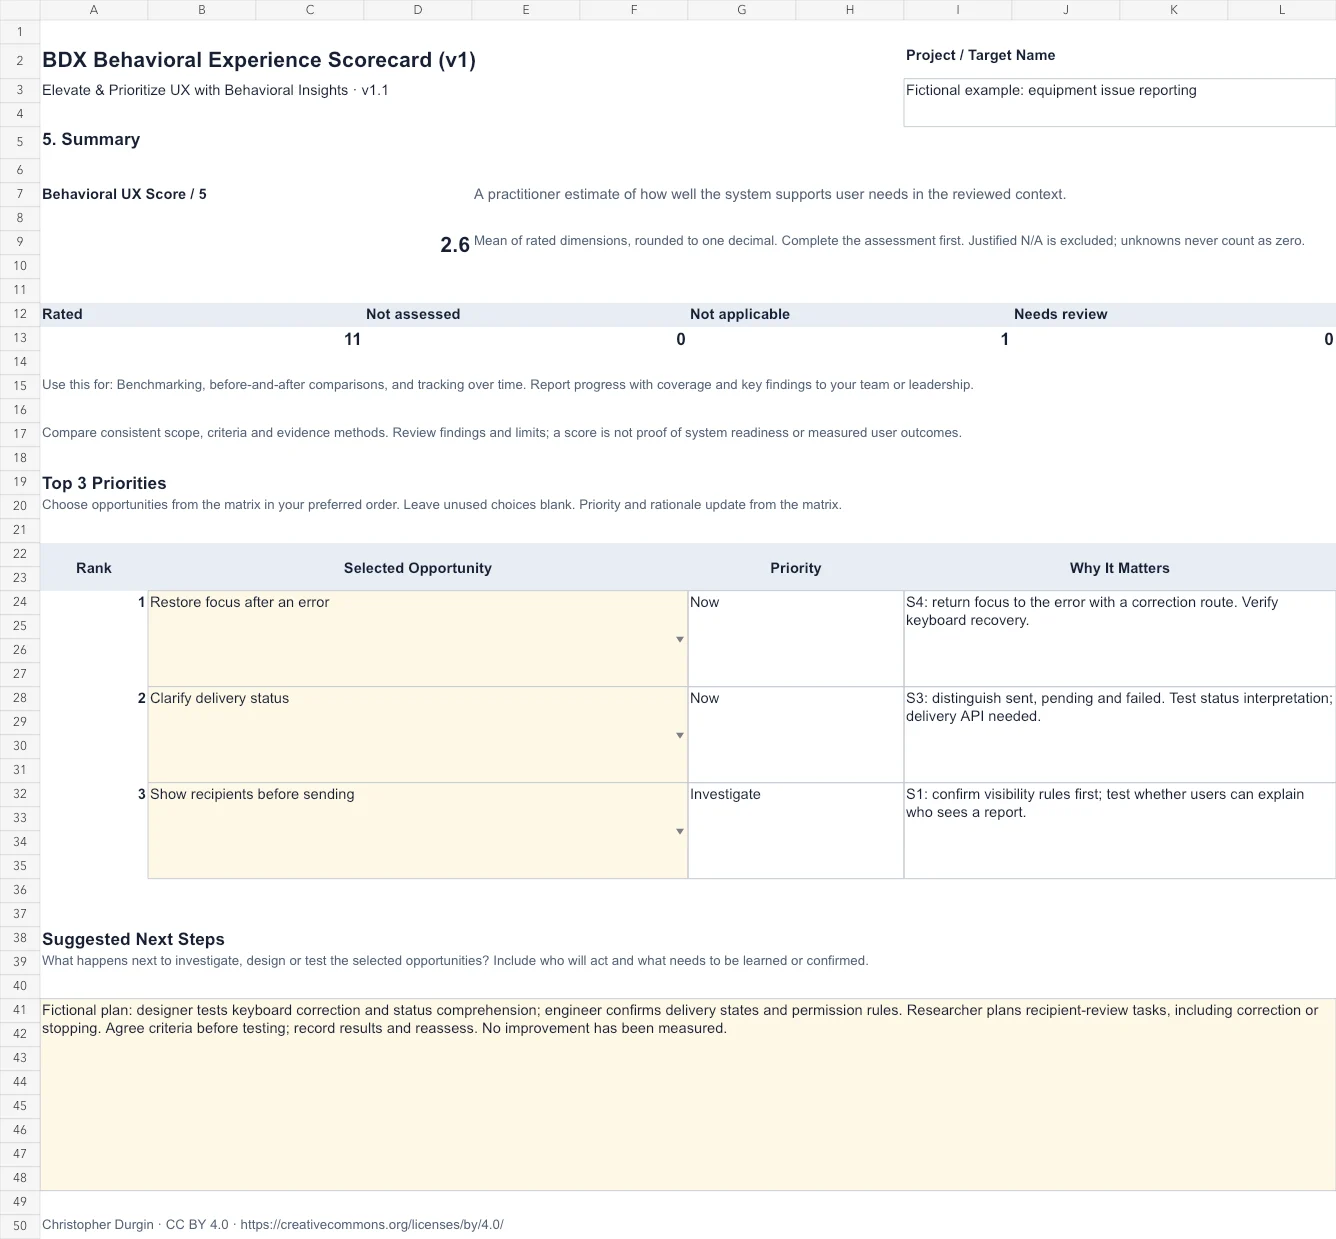The height and width of the screenshot is (1239, 1336).
Task: Click the 'Suggested Next Steps' heading
Action: [x=133, y=939]
